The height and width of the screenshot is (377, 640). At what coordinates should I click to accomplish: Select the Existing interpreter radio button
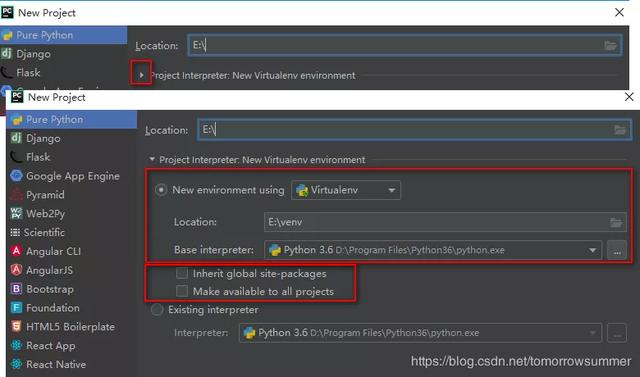point(157,310)
